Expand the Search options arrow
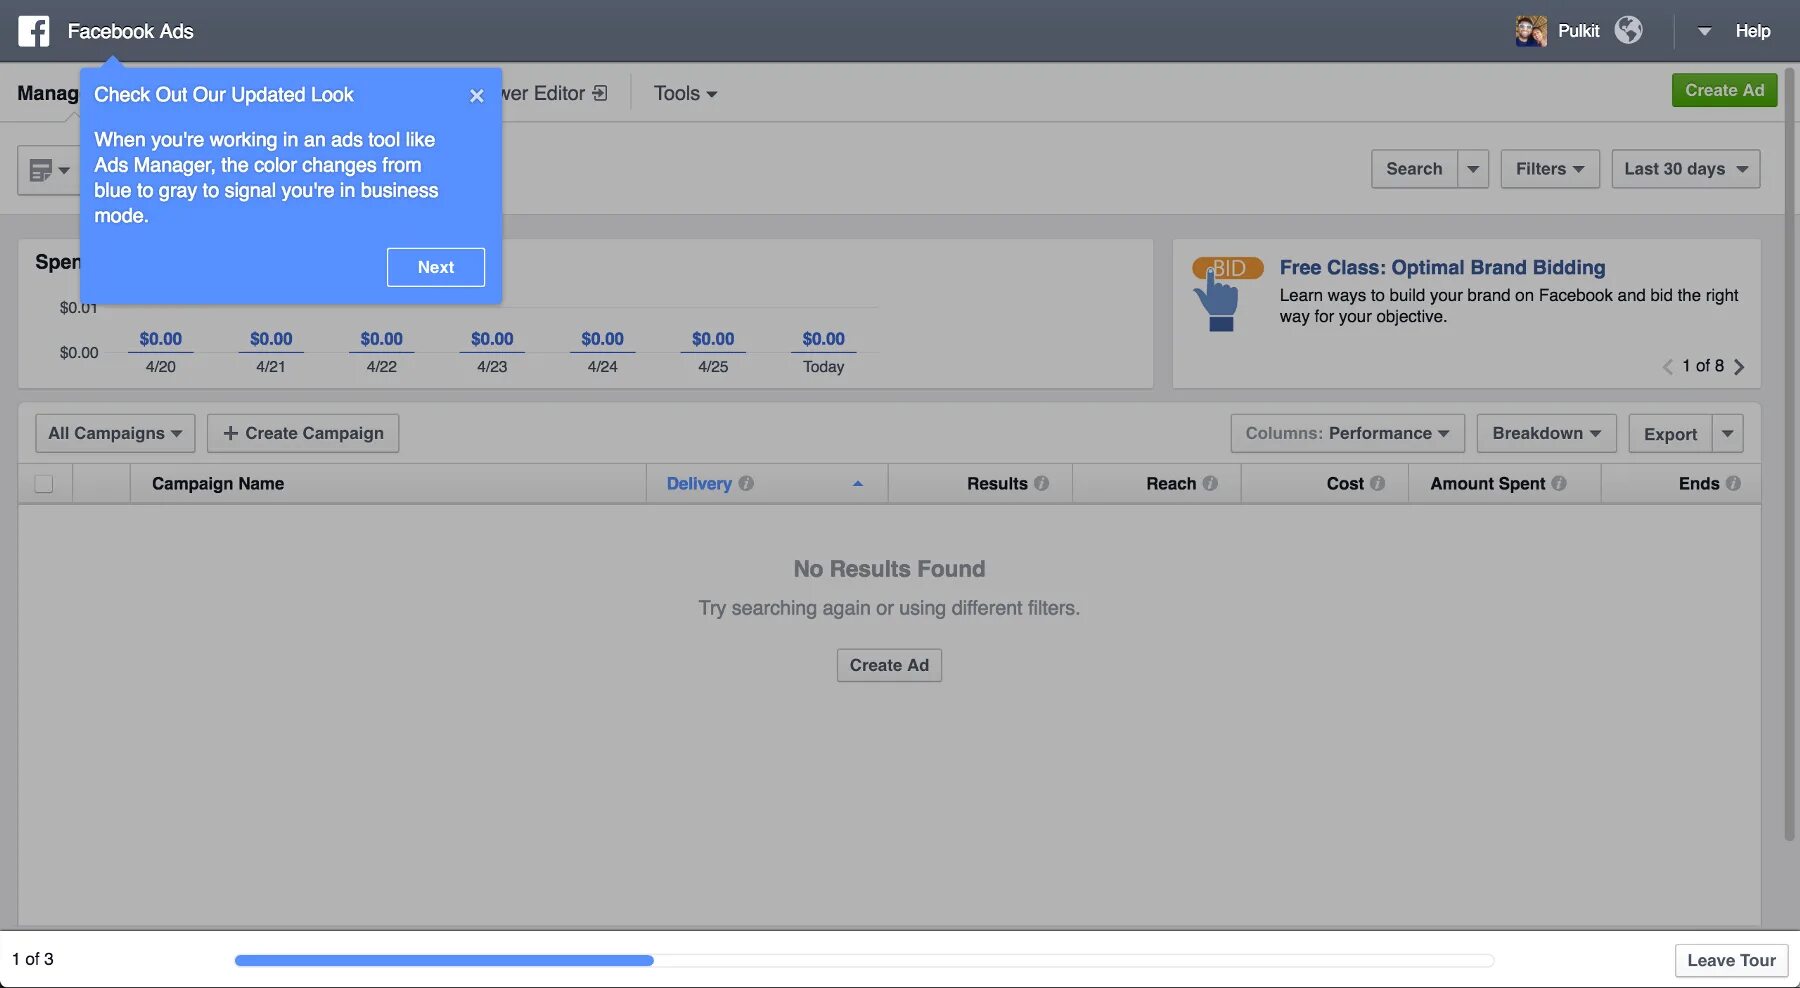The width and height of the screenshot is (1800, 988). point(1473,169)
